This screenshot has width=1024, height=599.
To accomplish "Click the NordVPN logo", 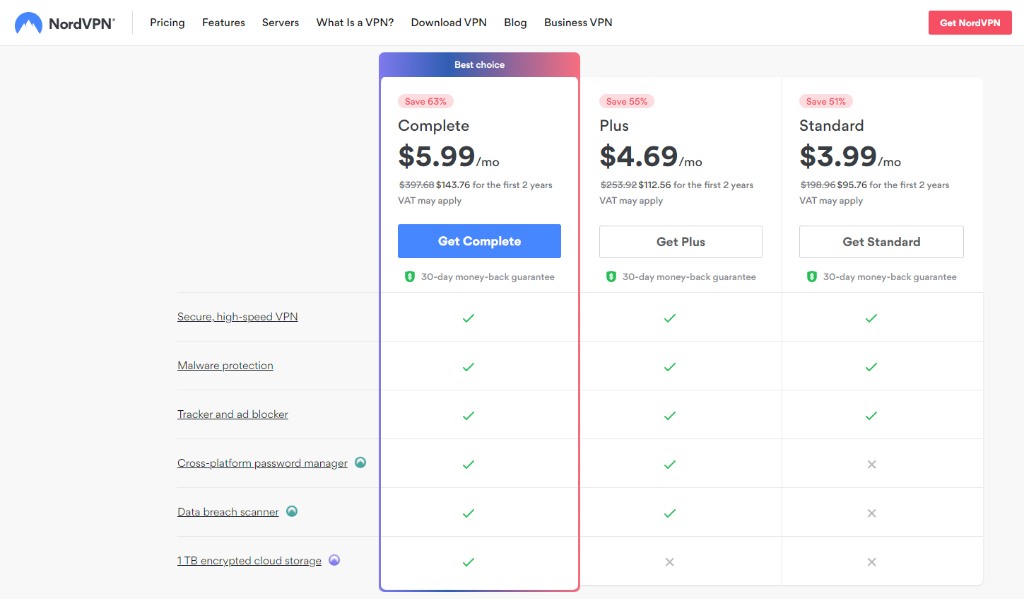I will click(x=65, y=23).
